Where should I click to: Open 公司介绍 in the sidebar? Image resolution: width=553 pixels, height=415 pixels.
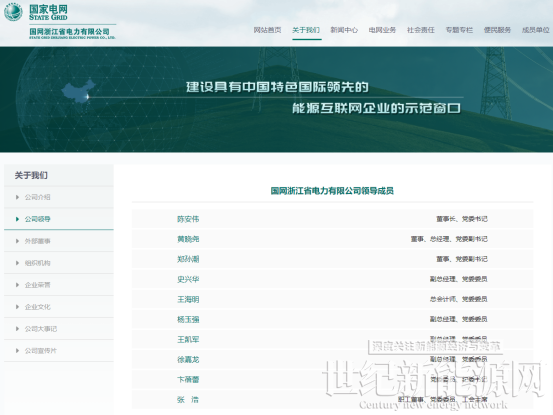click(x=37, y=197)
